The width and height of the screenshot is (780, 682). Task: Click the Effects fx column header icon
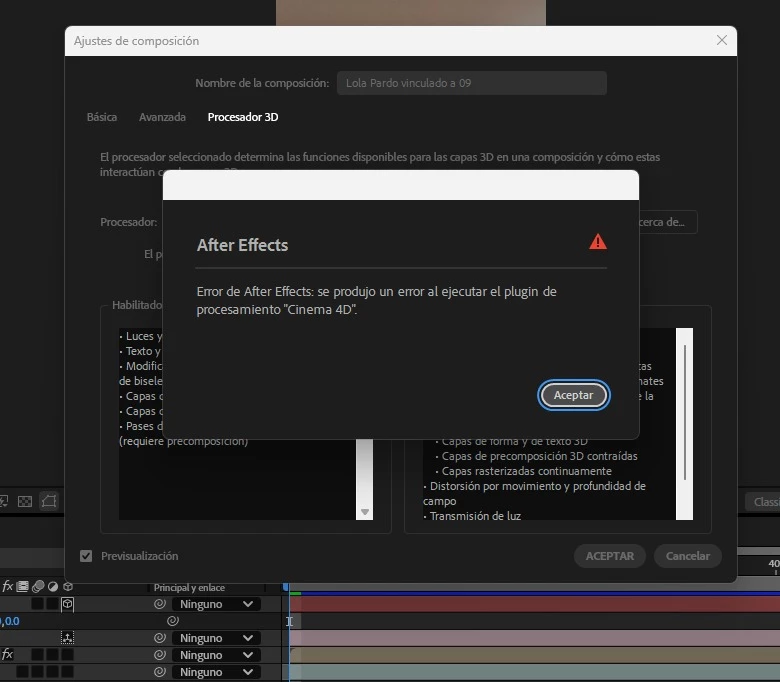coord(7,586)
